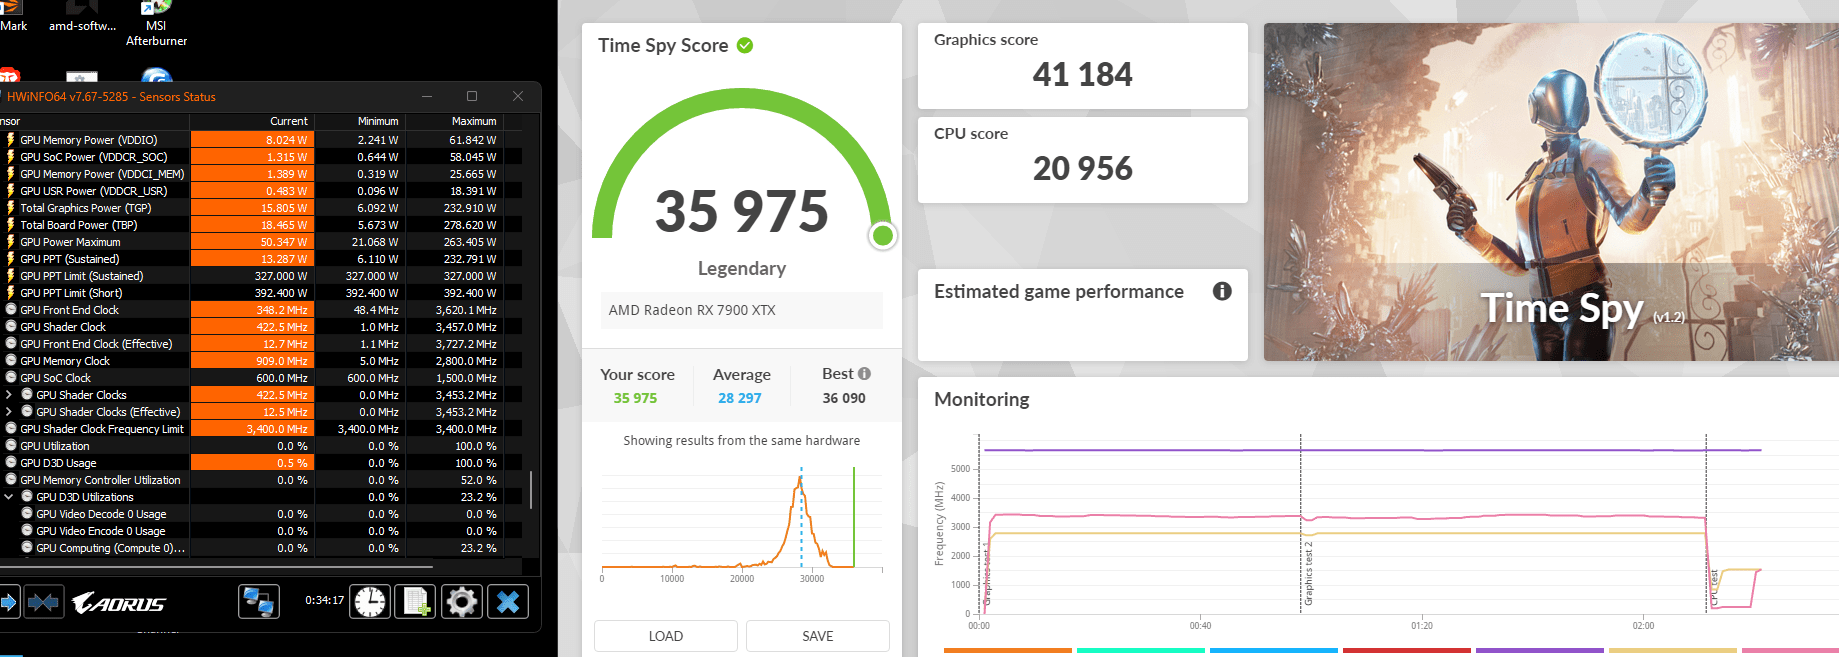Click the blue right arrow icon in HWiNFO
The image size is (1839, 657).
8,602
